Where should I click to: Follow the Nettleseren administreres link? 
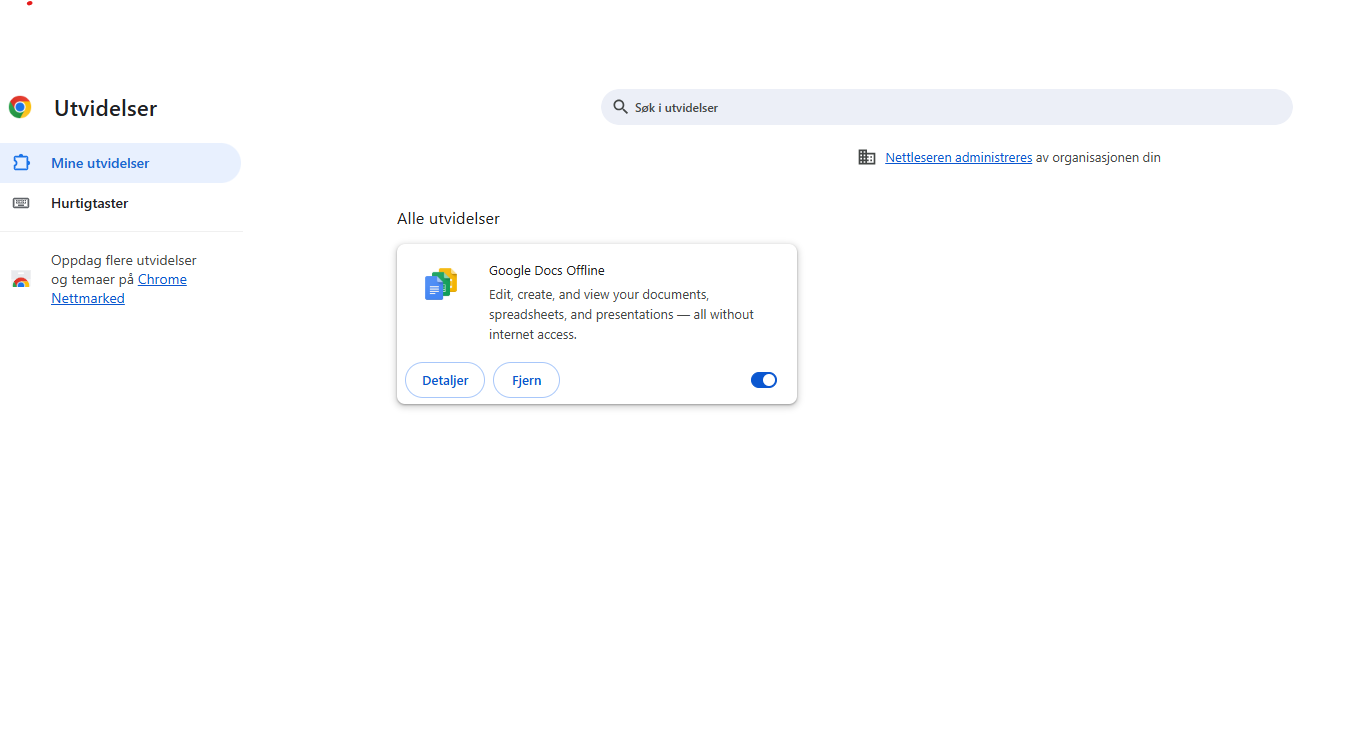959,157
